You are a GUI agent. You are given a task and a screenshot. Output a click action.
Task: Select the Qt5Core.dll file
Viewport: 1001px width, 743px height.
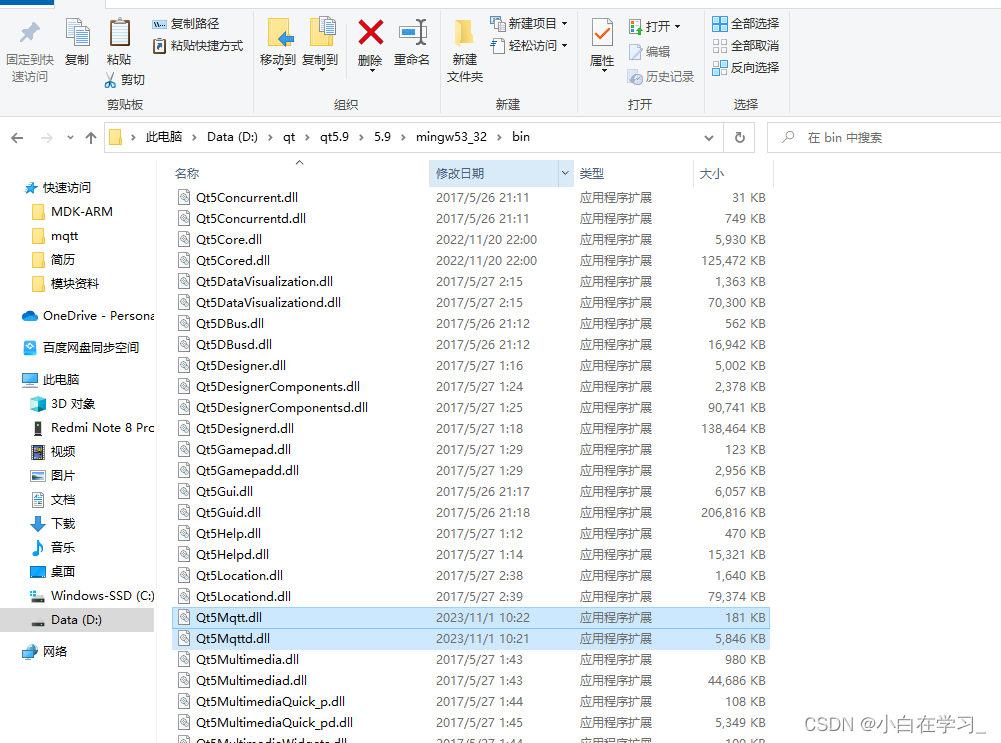(x=470, y=239)
